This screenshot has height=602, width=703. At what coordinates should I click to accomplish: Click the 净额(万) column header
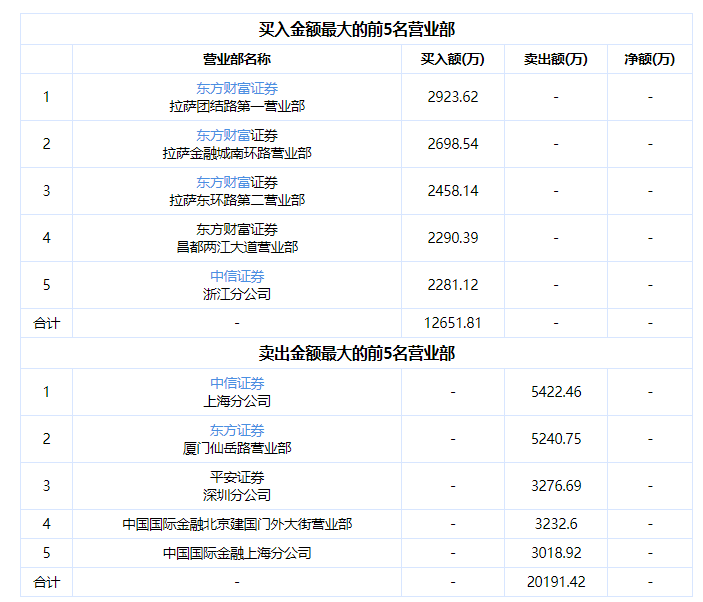[x=650, y=59]
